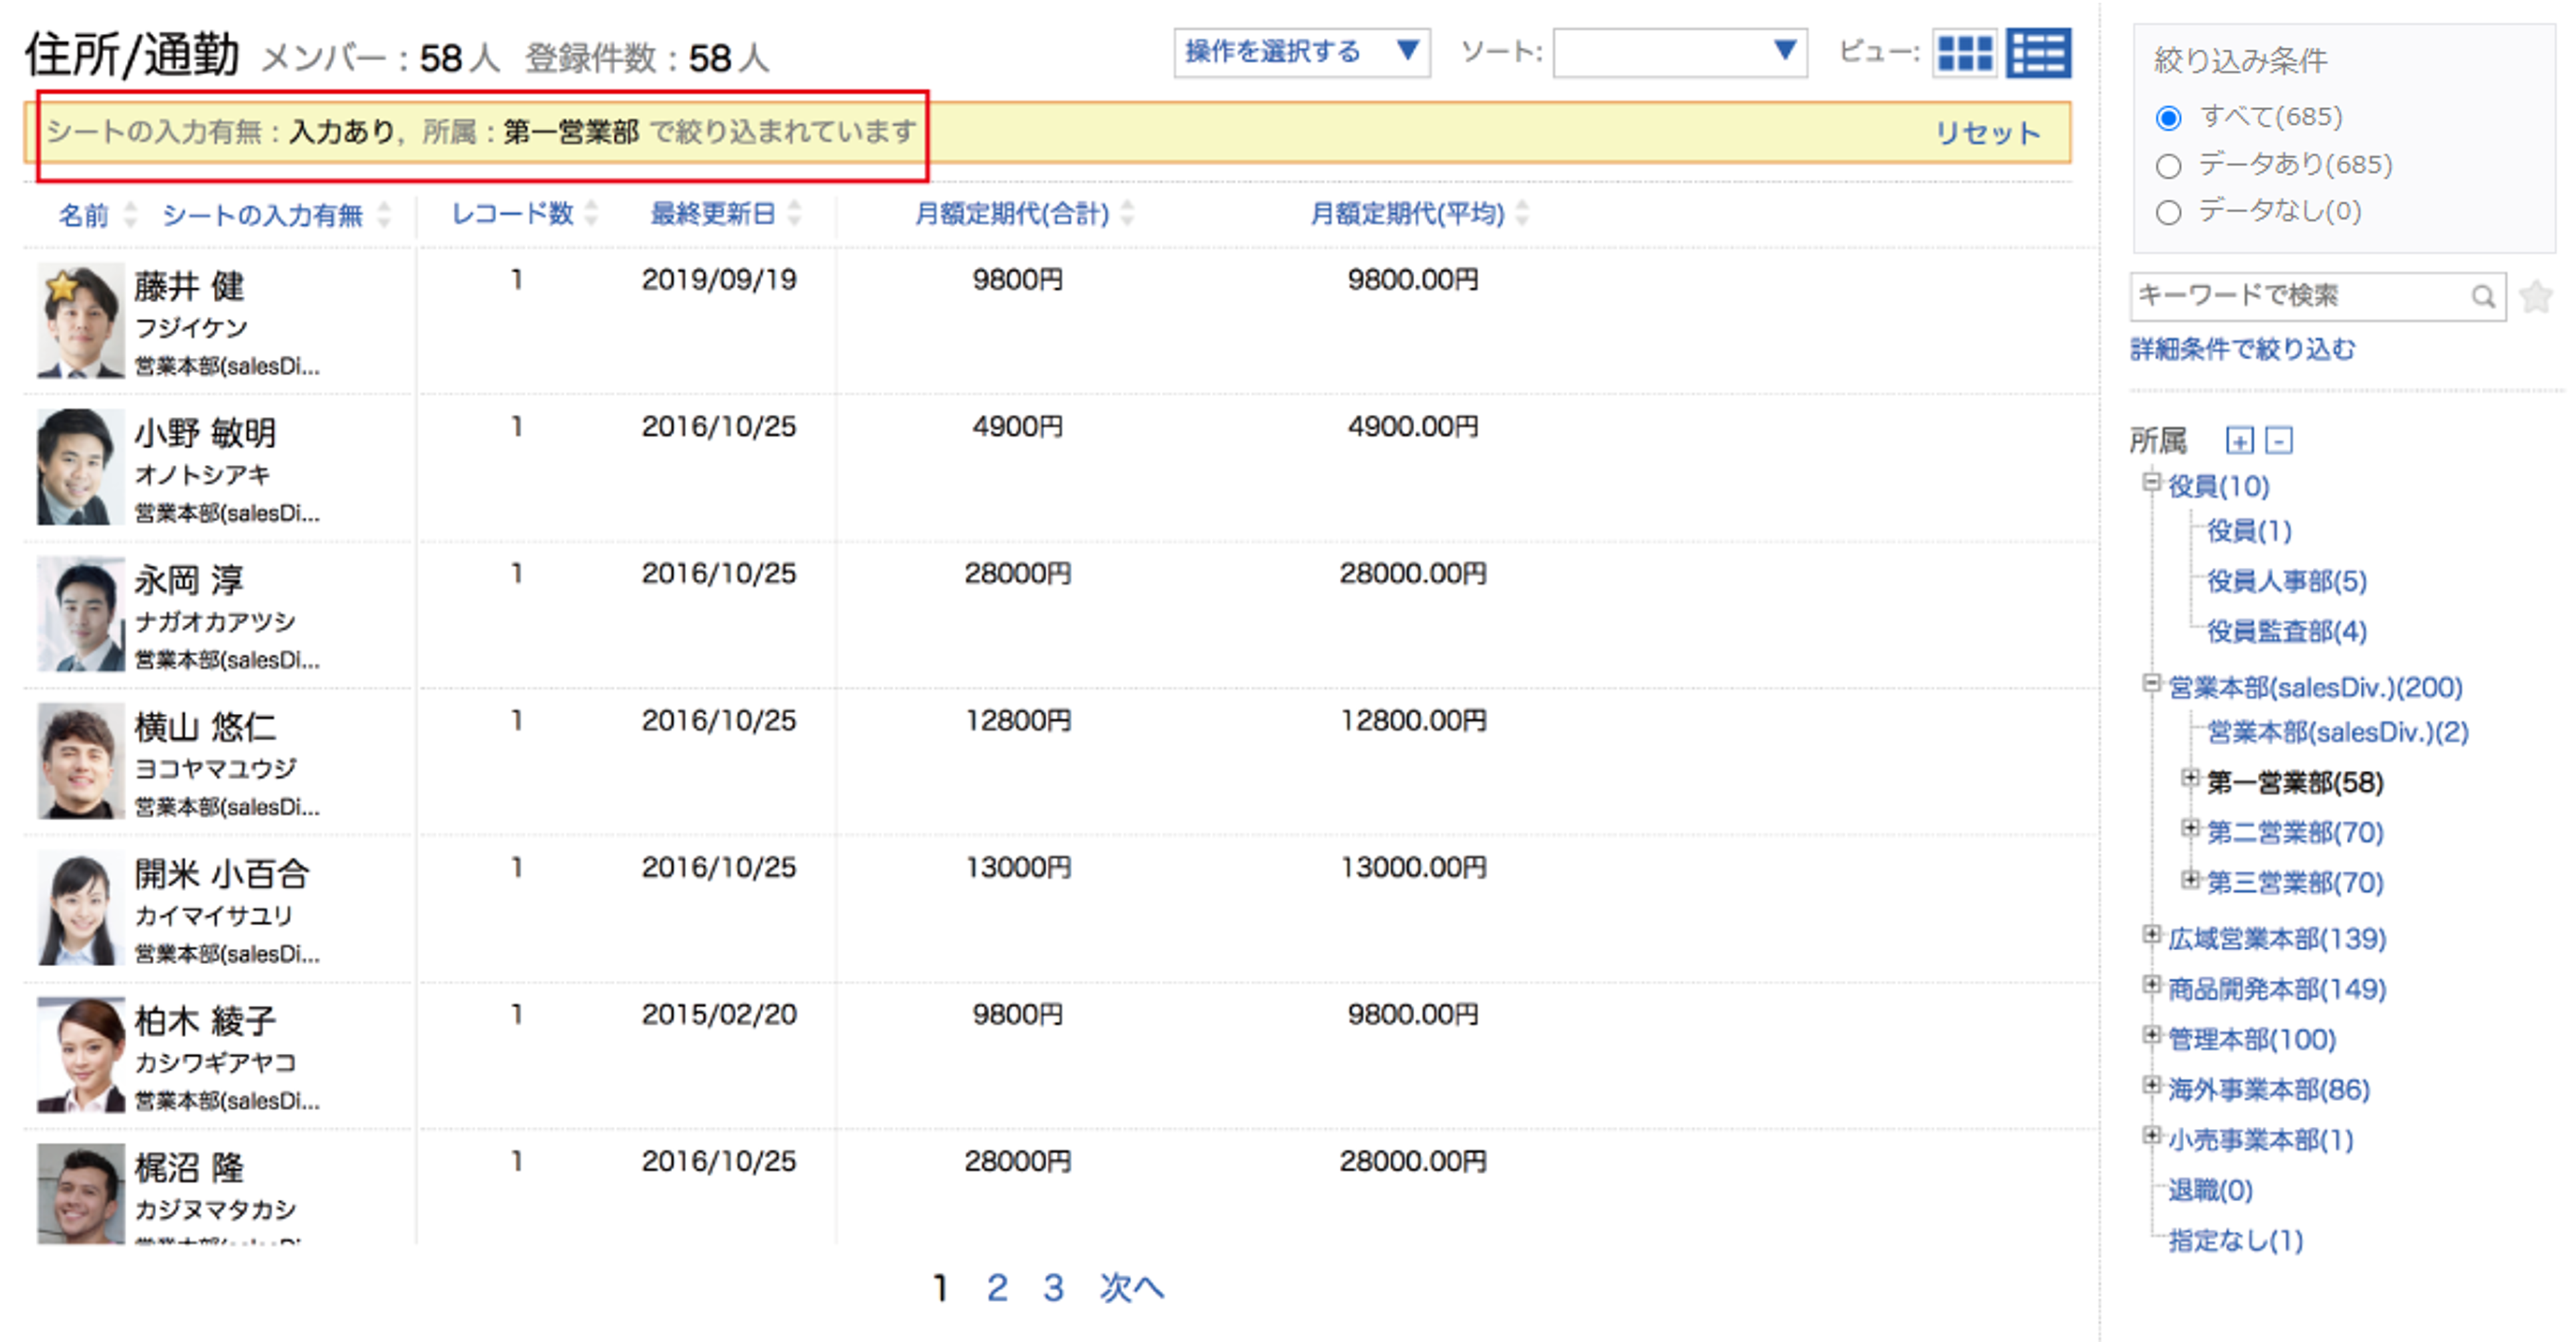Select the すべて(685) radio button

(x=2168, y=118)
